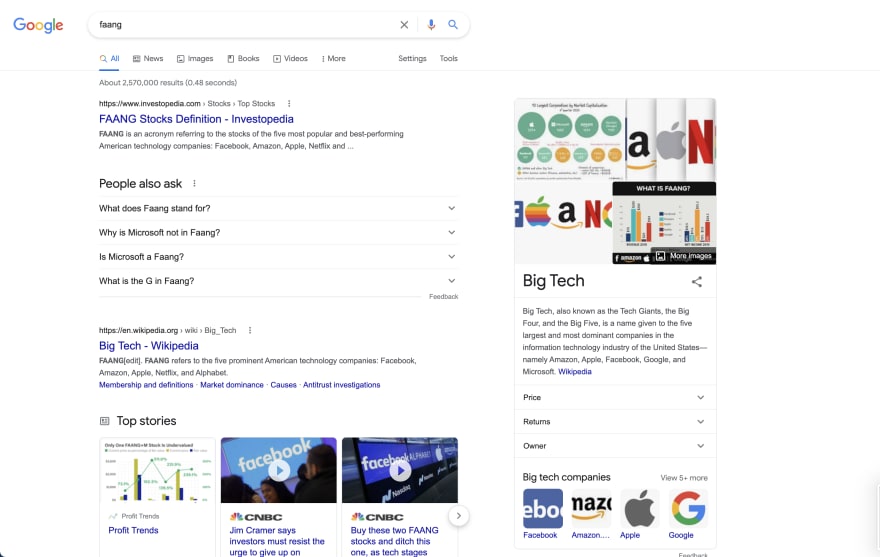
Task: Select Facebook company logo icon
Action: 543,508
